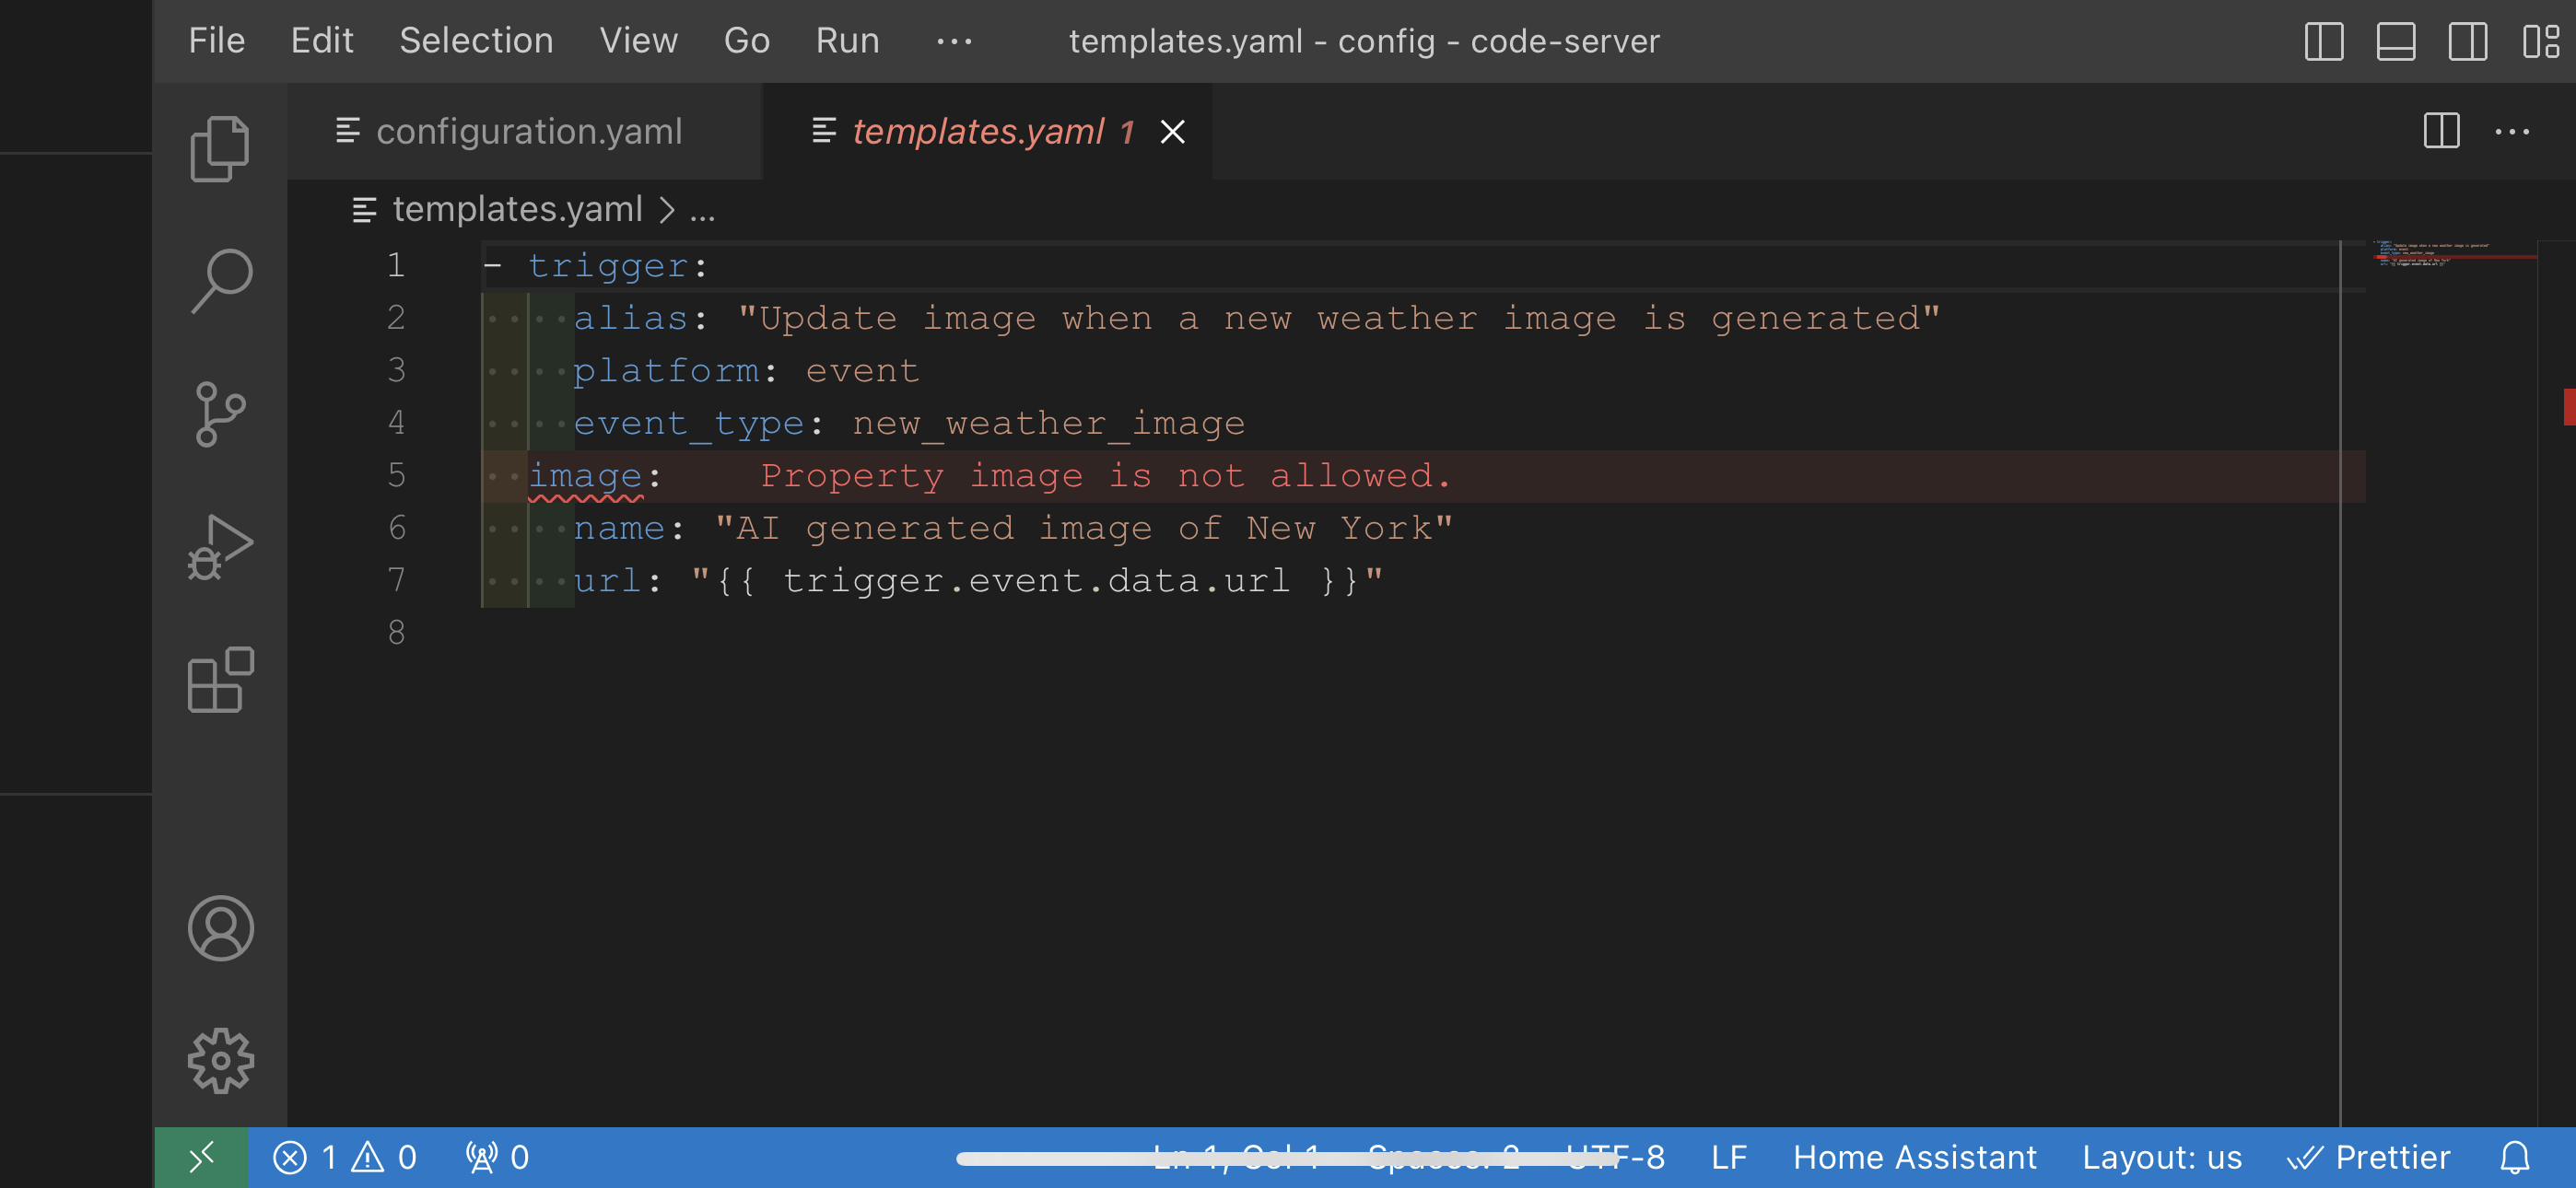Open the Search sidebar panel
The image size is (2576, 1188).
click(221, 280)
